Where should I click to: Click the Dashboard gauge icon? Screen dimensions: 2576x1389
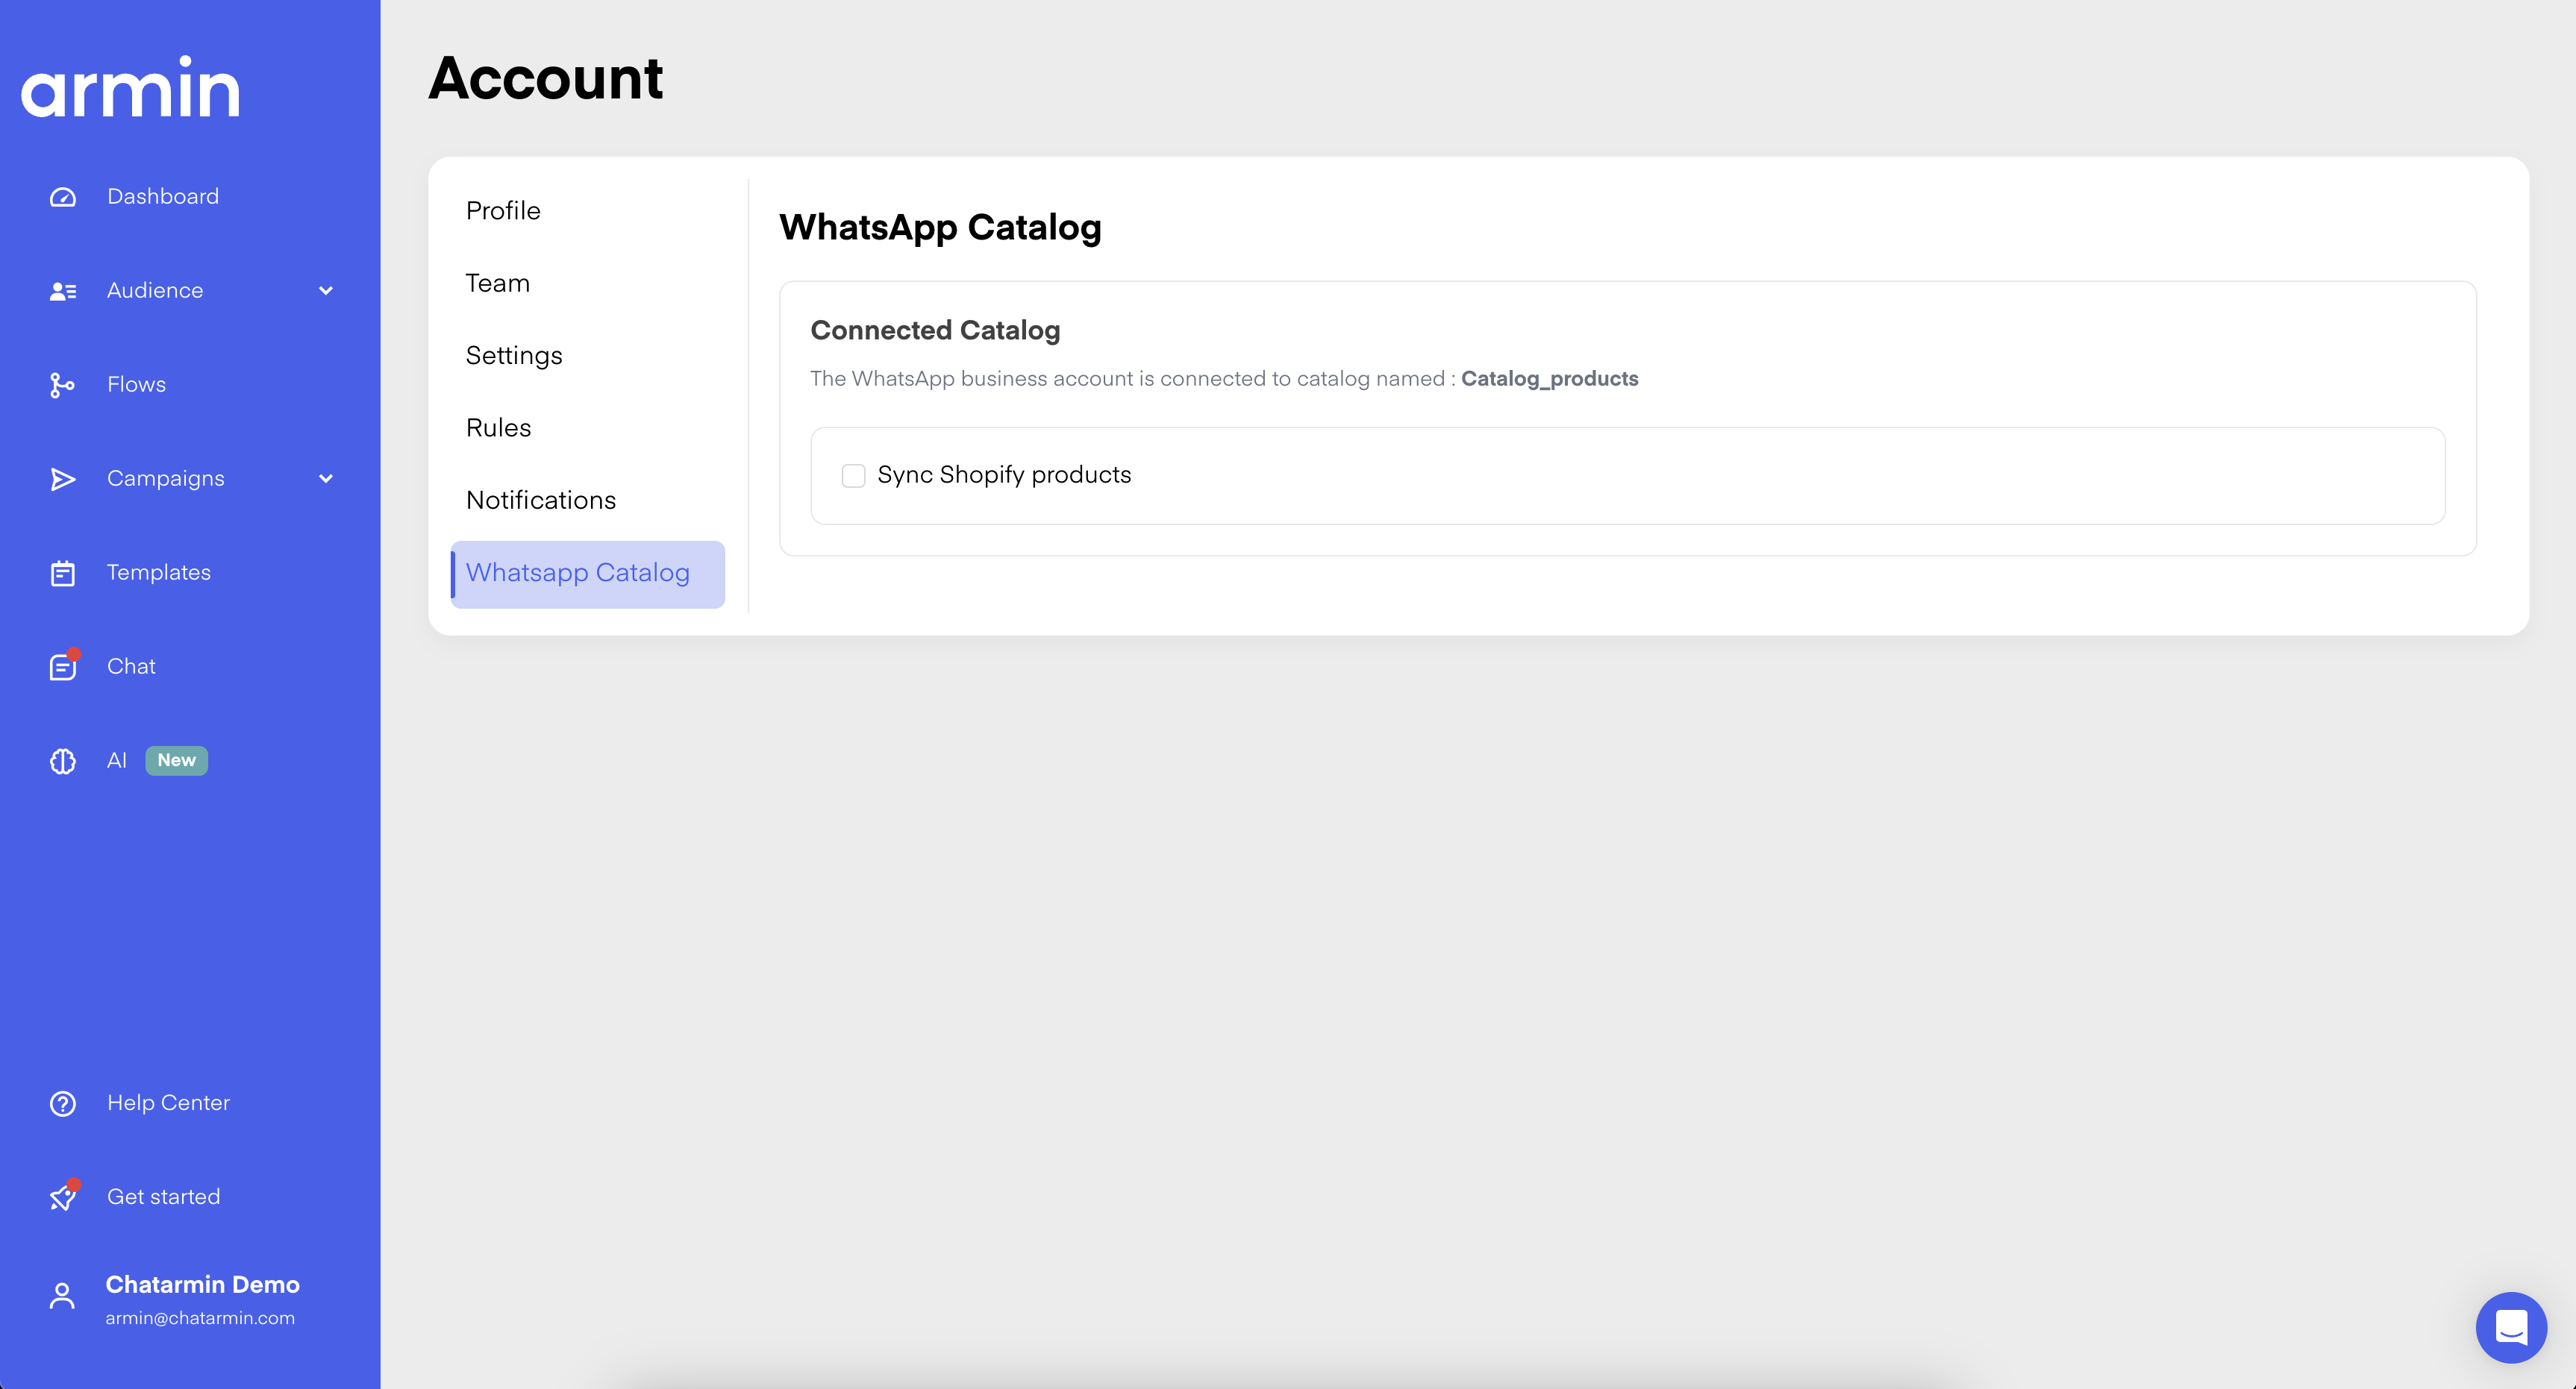tap(63, 197)
